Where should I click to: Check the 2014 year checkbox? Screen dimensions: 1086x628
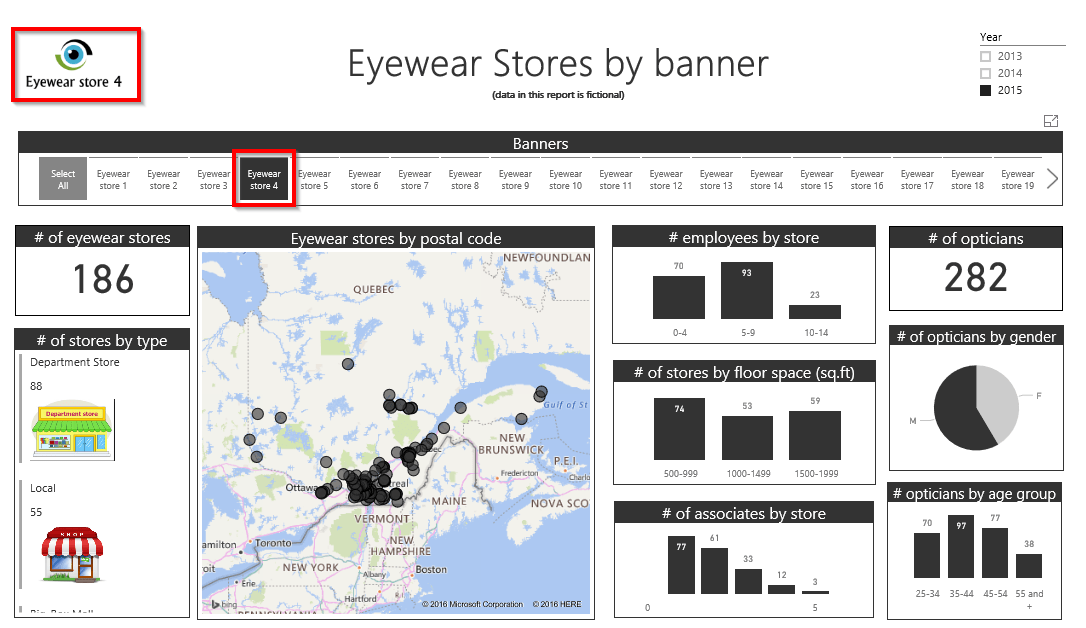tap(986, 74)
